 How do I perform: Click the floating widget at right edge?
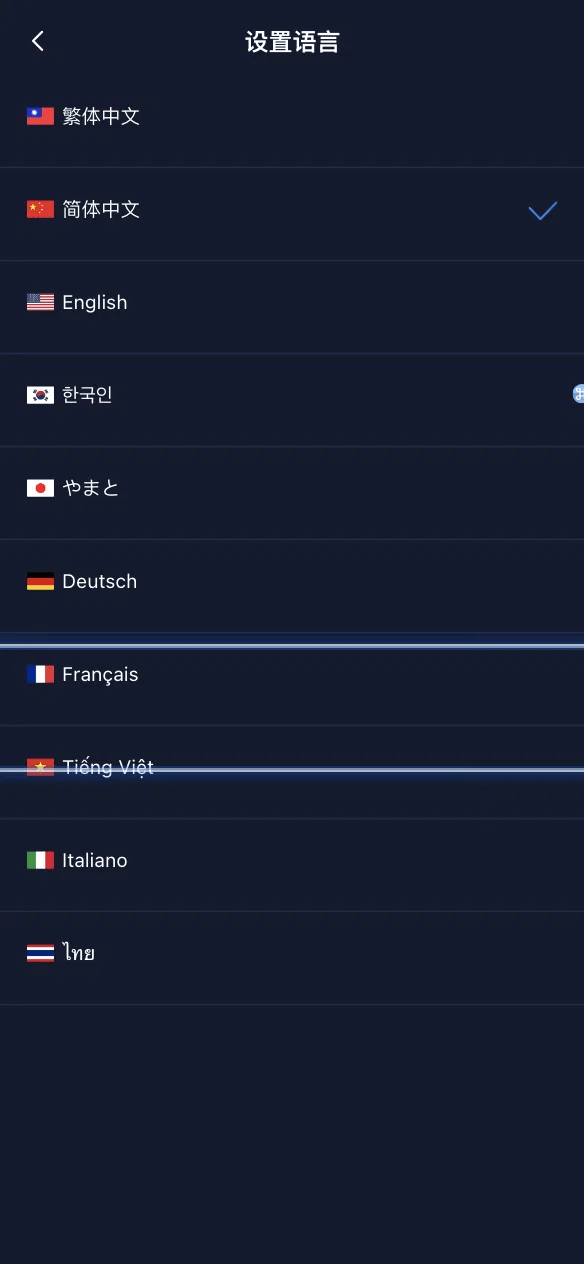pos(578,394)
